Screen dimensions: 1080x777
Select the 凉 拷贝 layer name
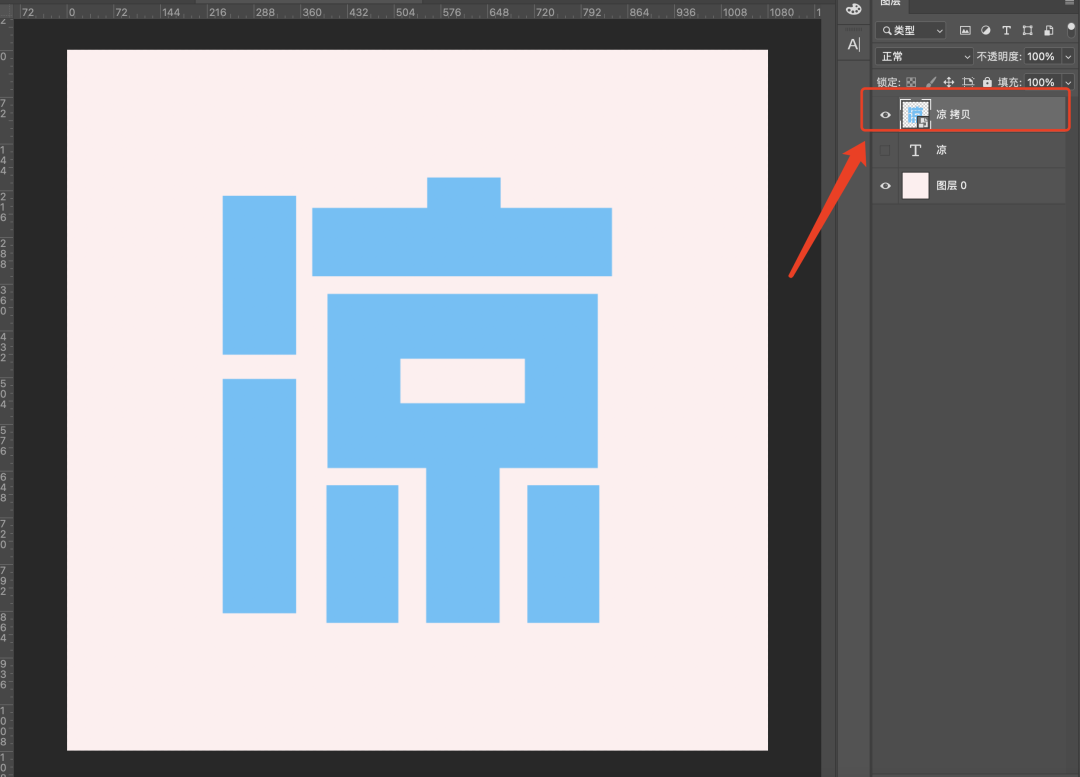(x=953, y=114)
